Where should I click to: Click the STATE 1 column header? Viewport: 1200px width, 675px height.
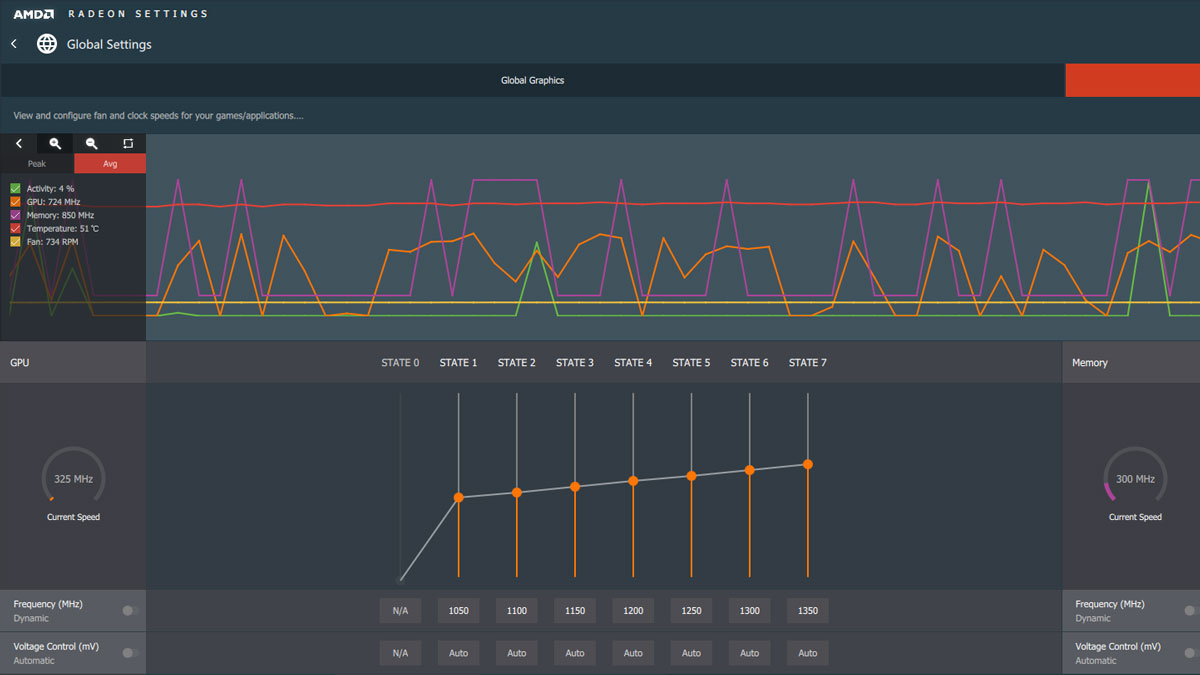[x=459, y=363]
